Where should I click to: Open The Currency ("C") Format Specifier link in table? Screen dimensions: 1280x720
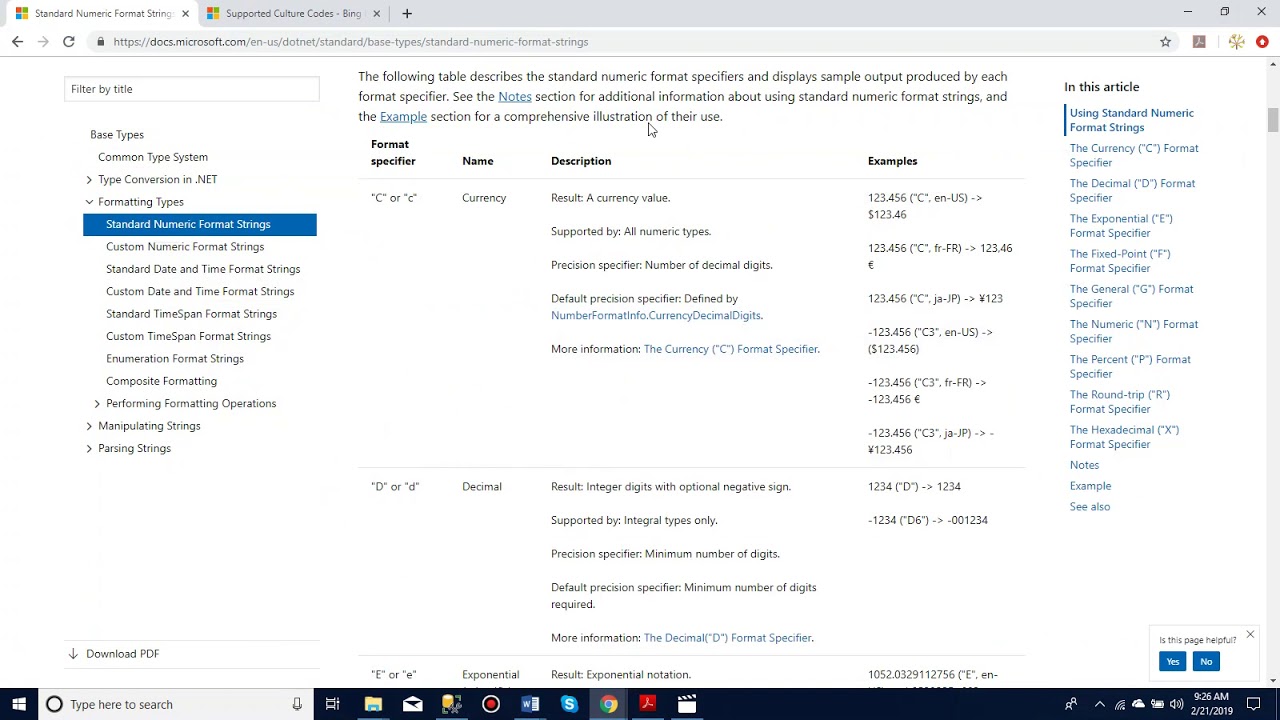(731, 349)
